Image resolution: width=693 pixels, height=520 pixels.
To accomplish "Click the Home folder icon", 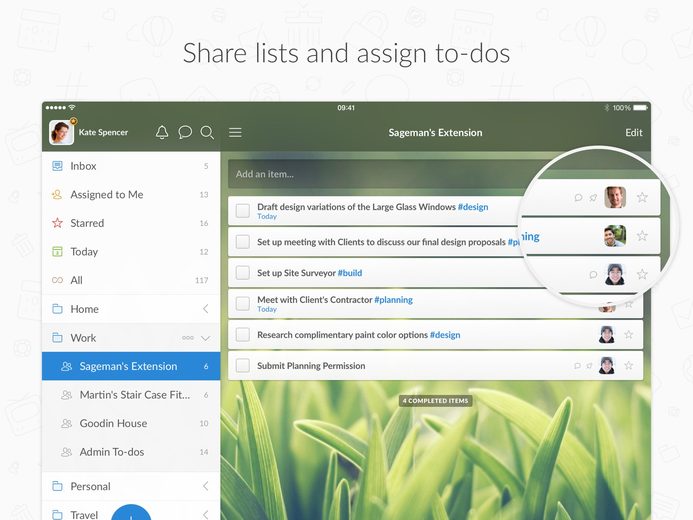I will tap(57, 309).
